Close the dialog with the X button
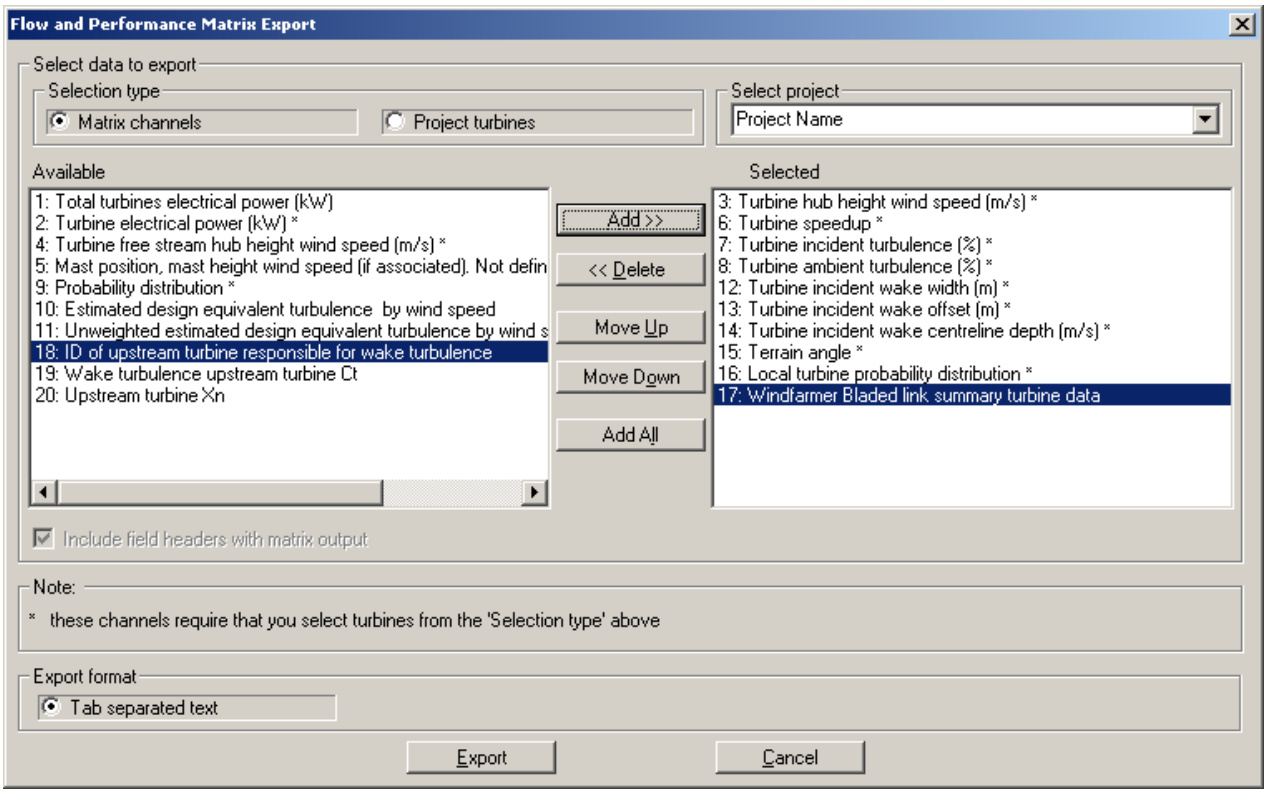This screenshot has width=1266, height=789. coord(1241,24)
